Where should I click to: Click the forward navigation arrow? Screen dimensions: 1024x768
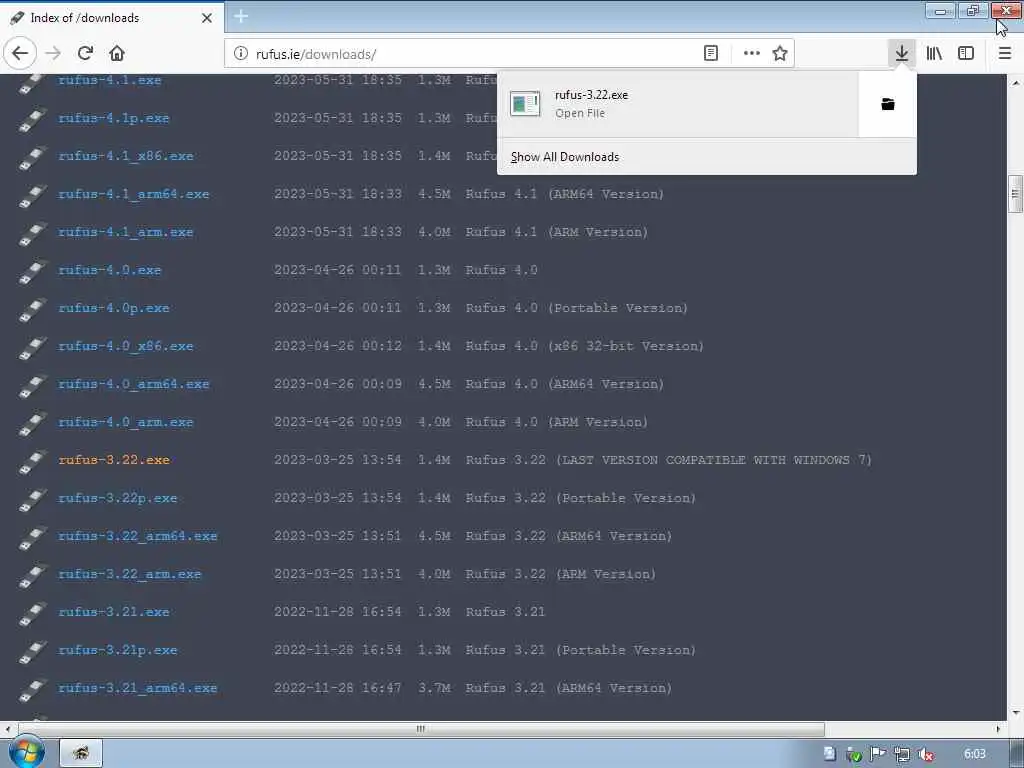coord(53,54)
